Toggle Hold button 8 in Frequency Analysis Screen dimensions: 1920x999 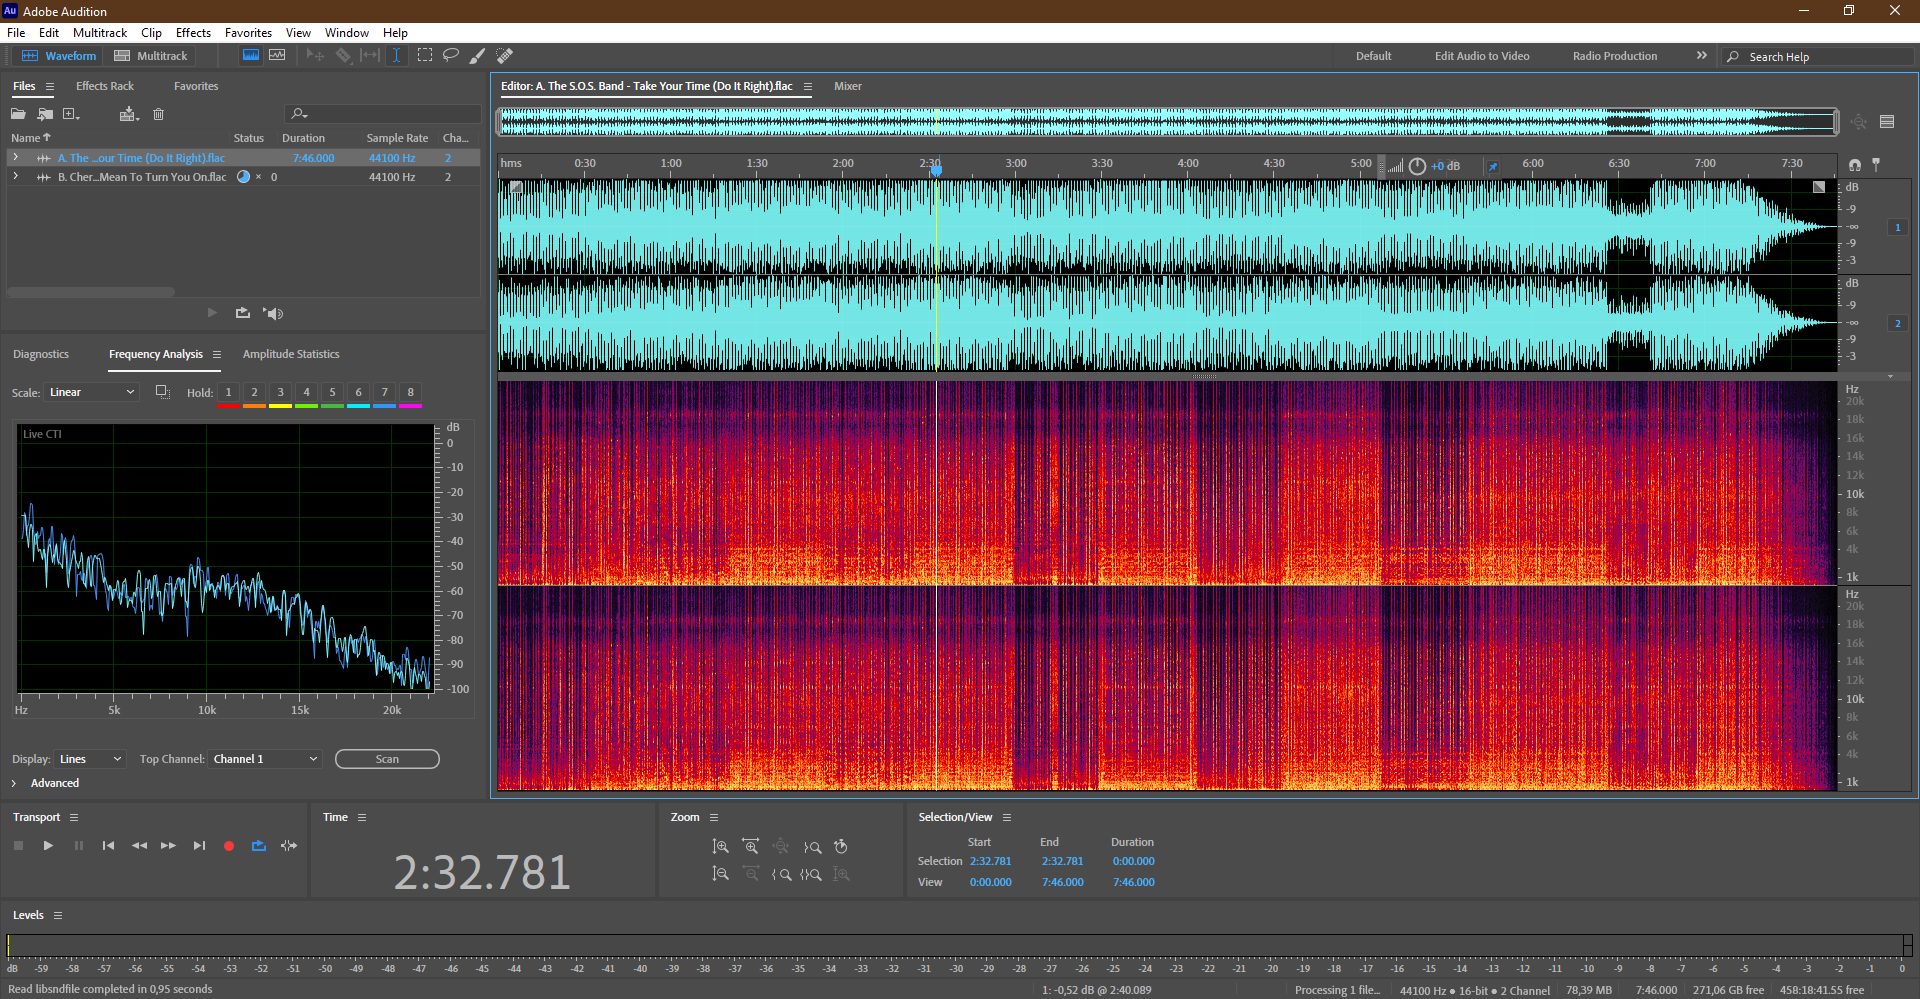411,393
